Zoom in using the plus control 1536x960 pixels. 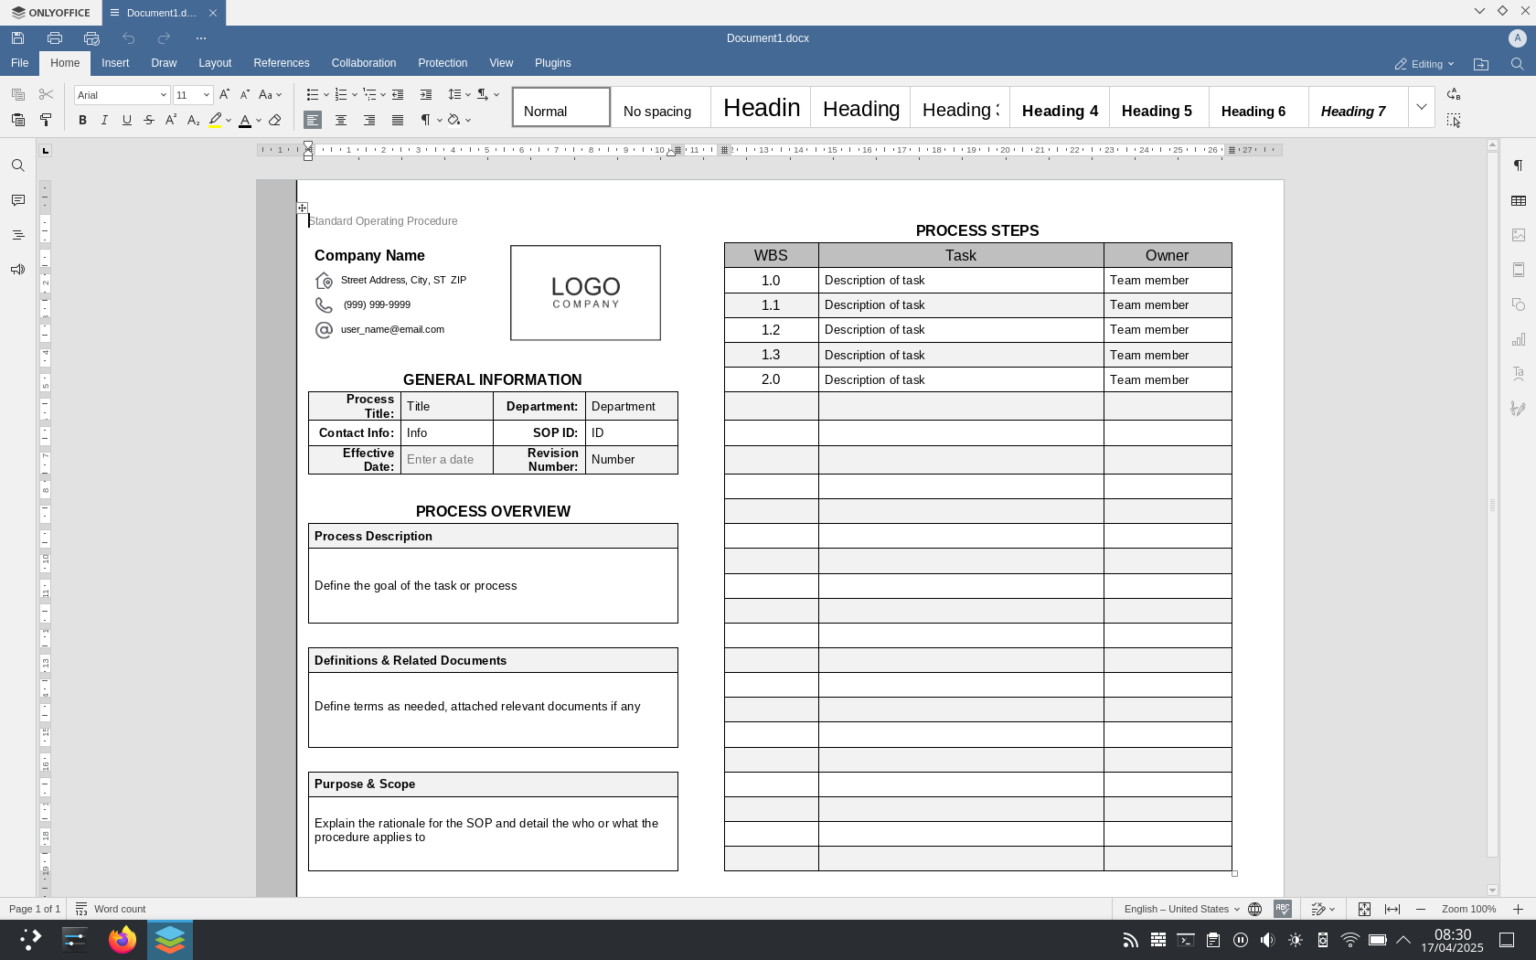(x=1518, y=908)
